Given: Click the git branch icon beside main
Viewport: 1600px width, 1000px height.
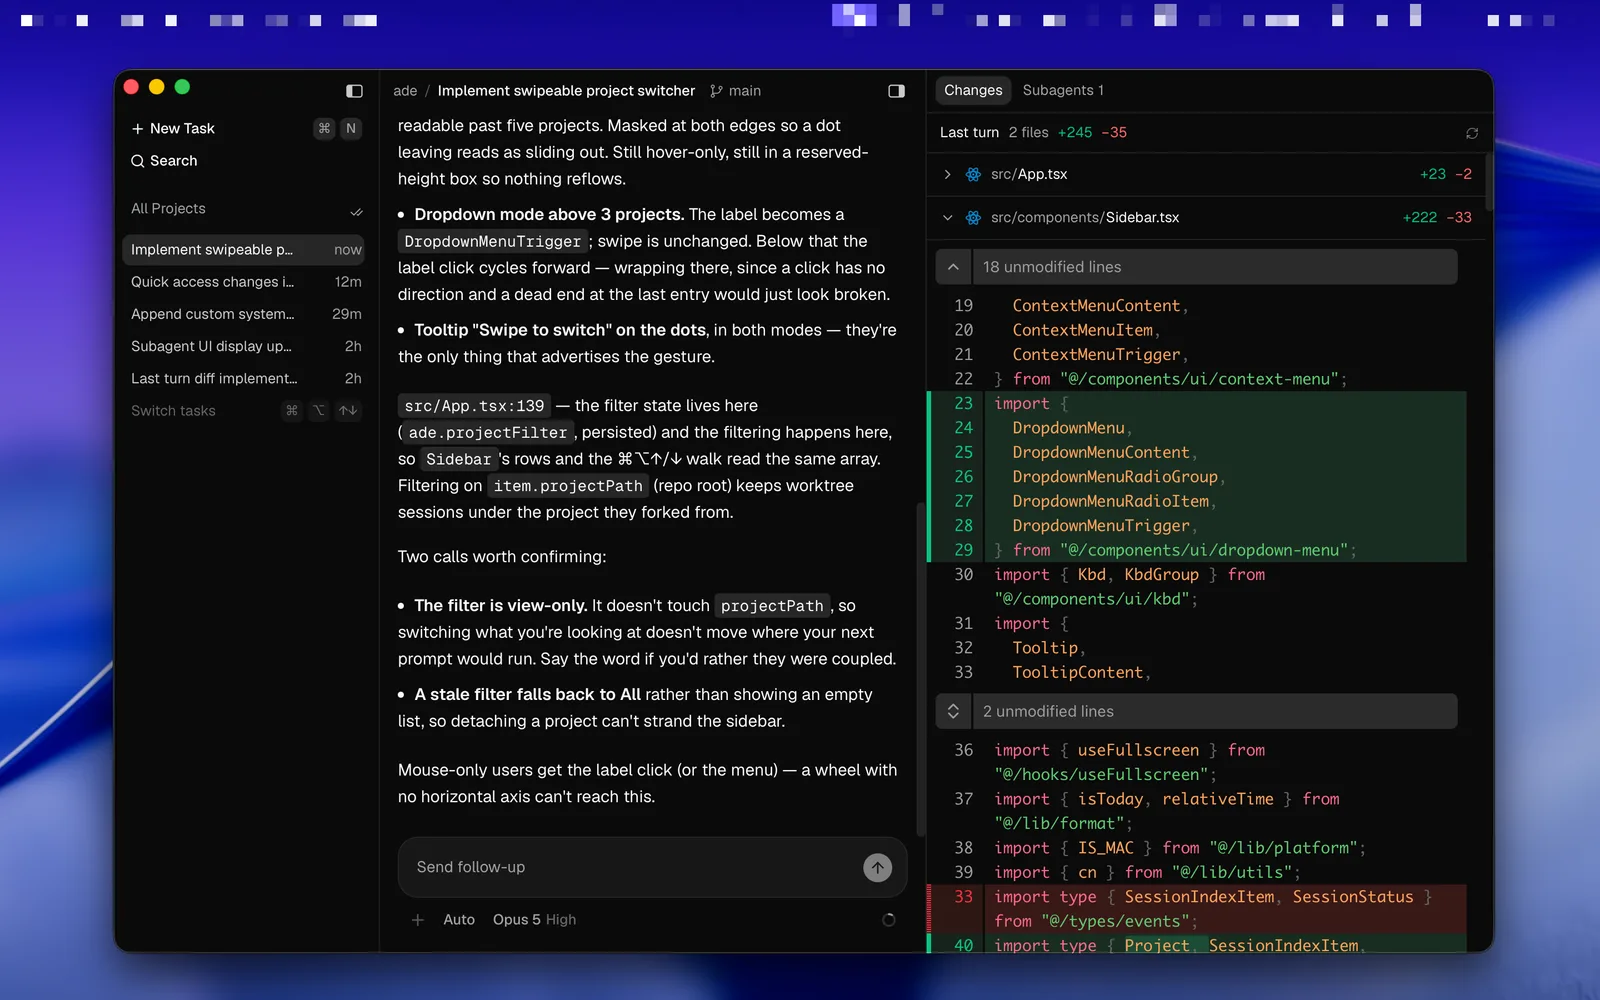Looking at the screenshot, I should click(x=716, y=91).
